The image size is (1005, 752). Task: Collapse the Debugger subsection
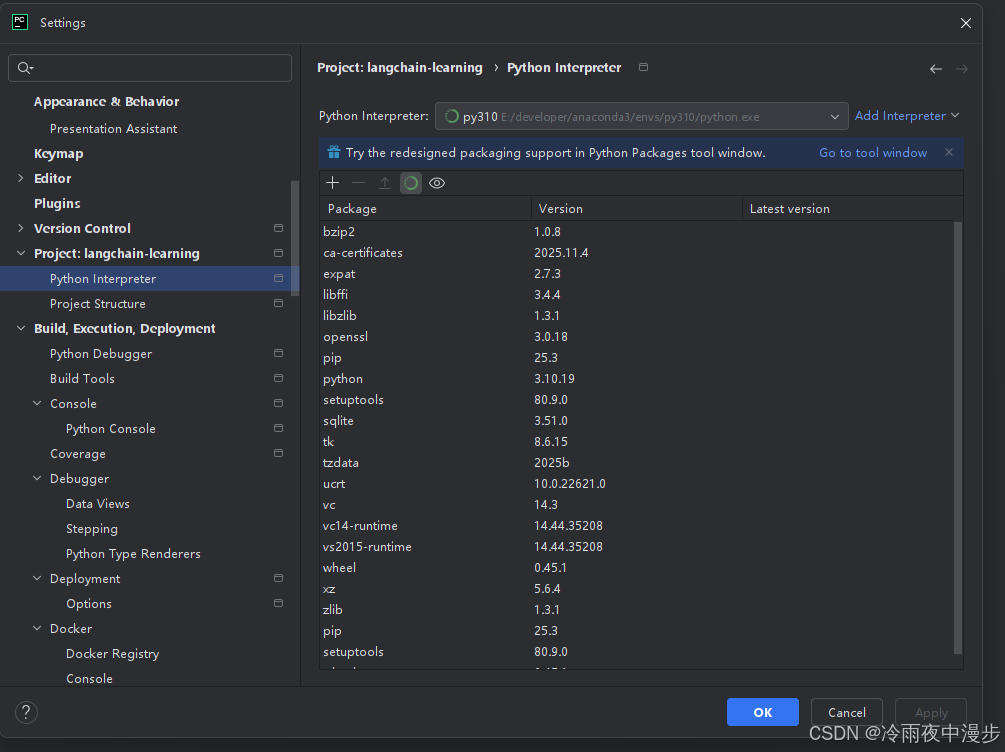click(x=37, y=478)
